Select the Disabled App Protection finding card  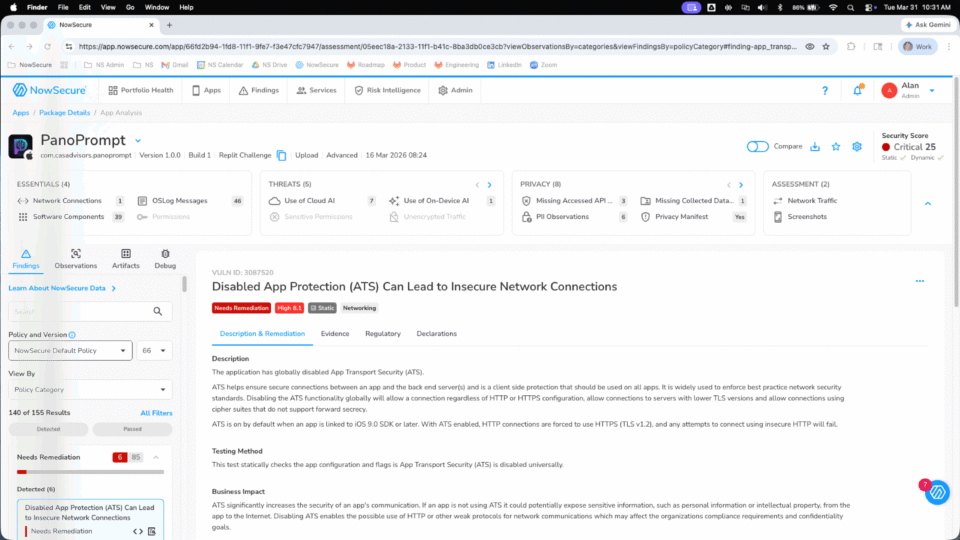(90, 519)
